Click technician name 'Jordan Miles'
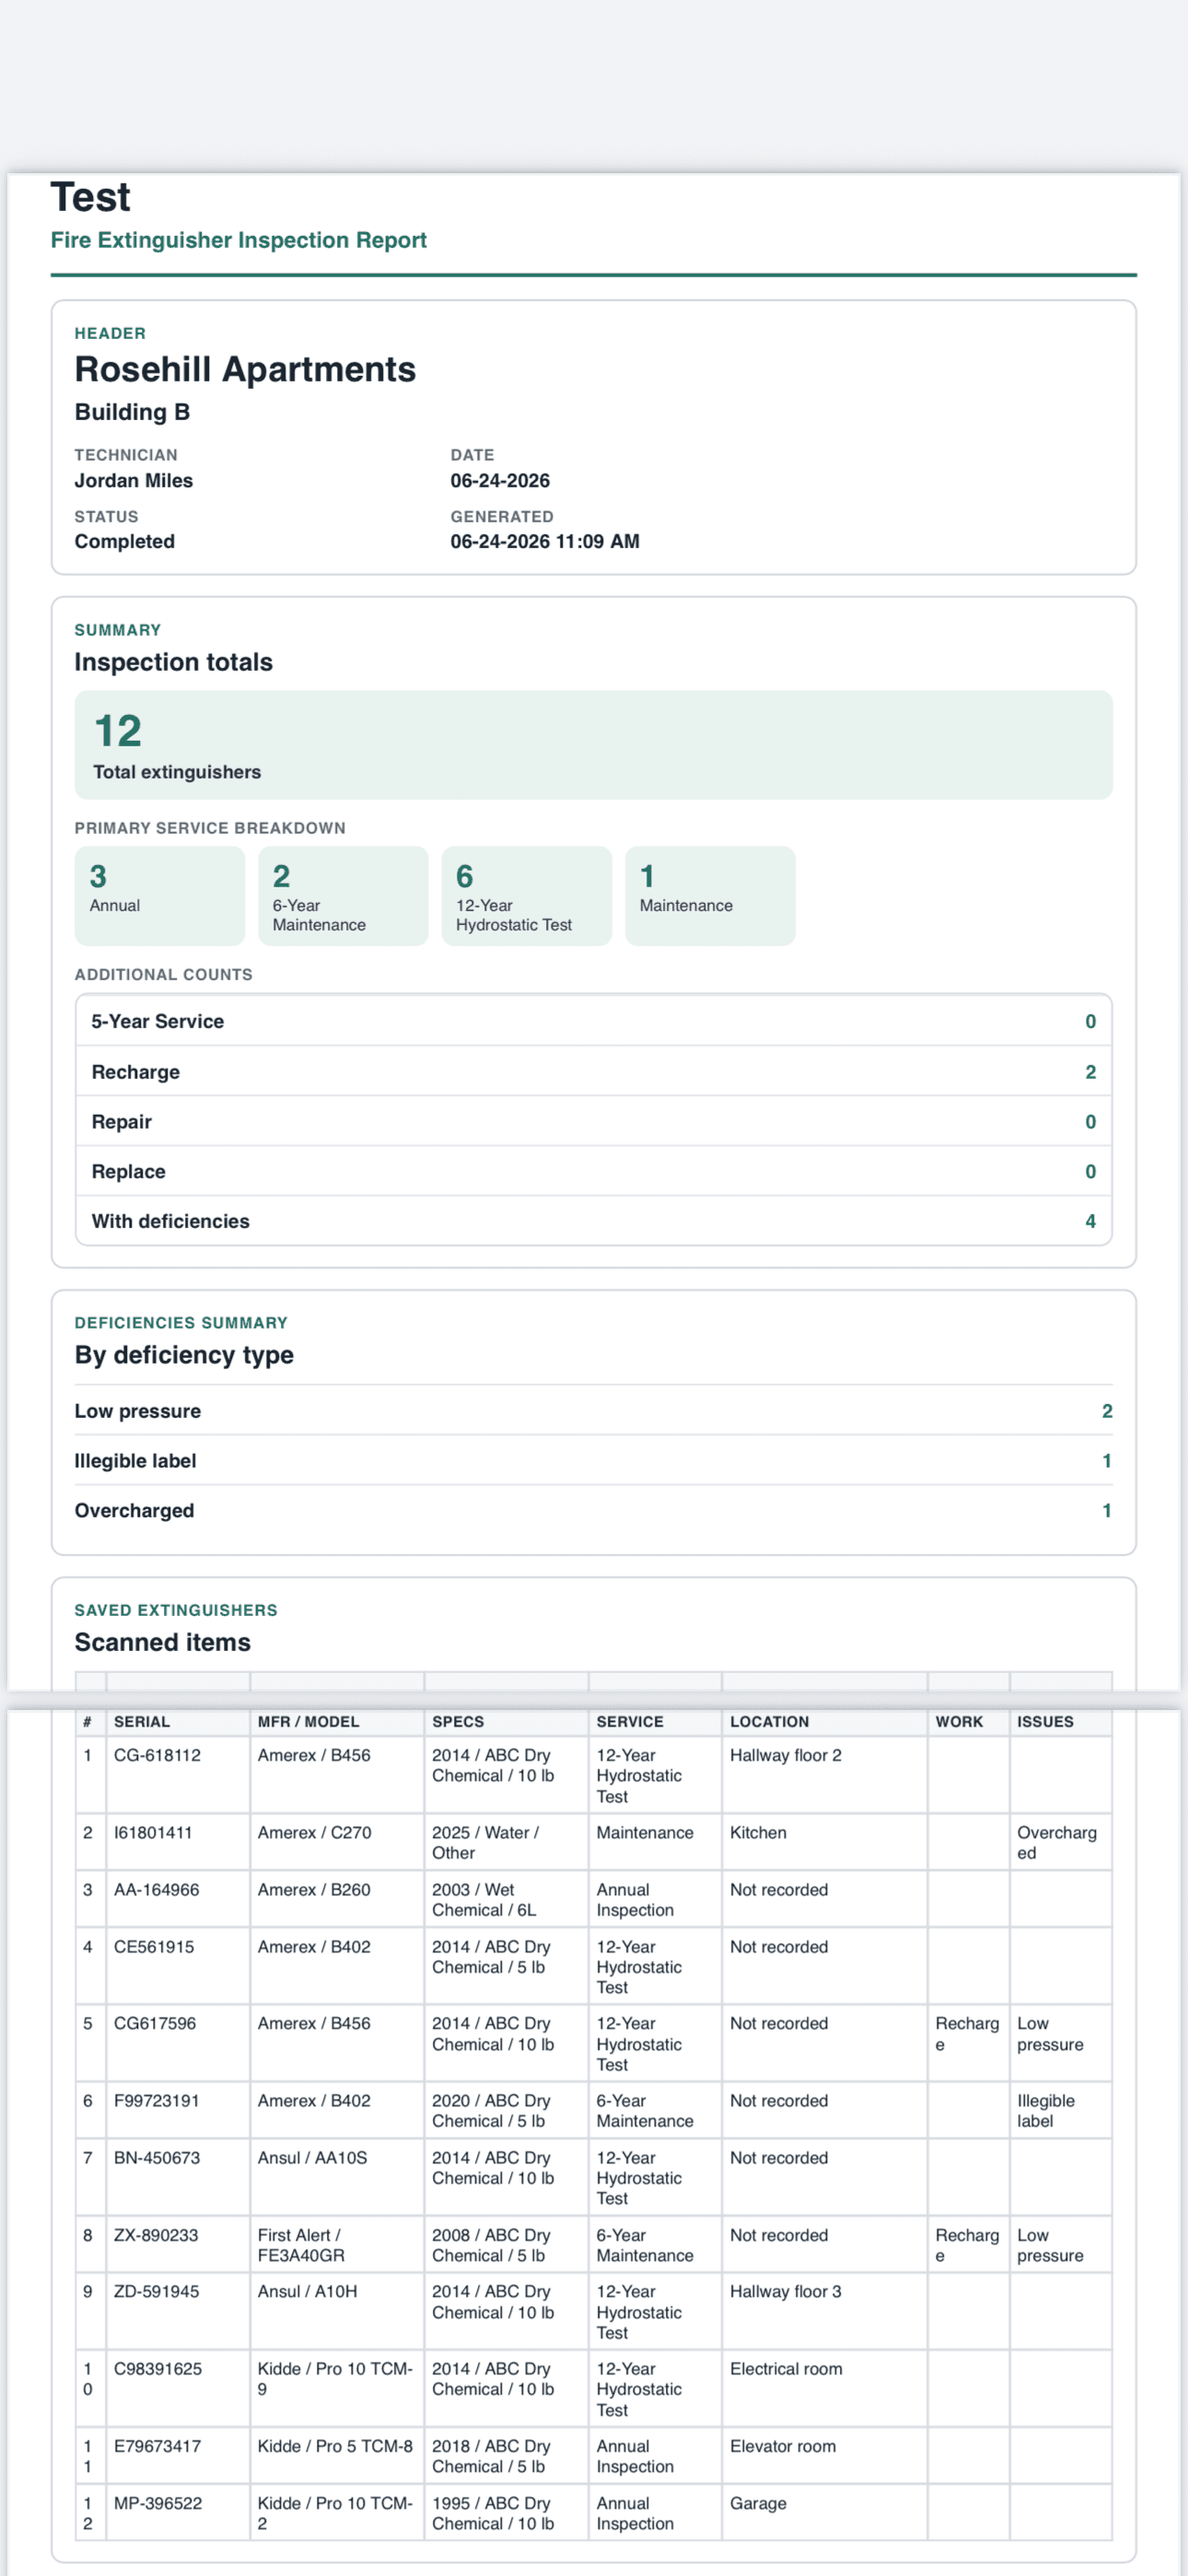The width and height of the screenshot is (1188, 2576). 134,480
